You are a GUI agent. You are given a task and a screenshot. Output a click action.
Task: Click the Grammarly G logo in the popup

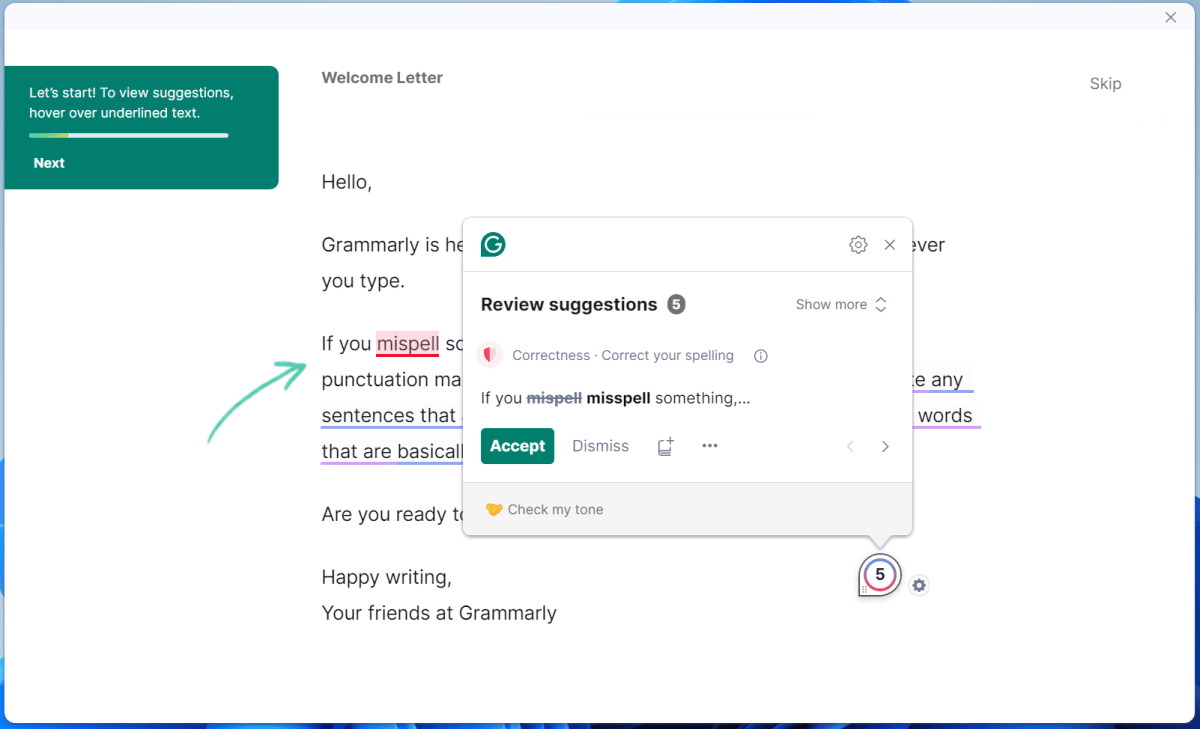pos(492,243)
